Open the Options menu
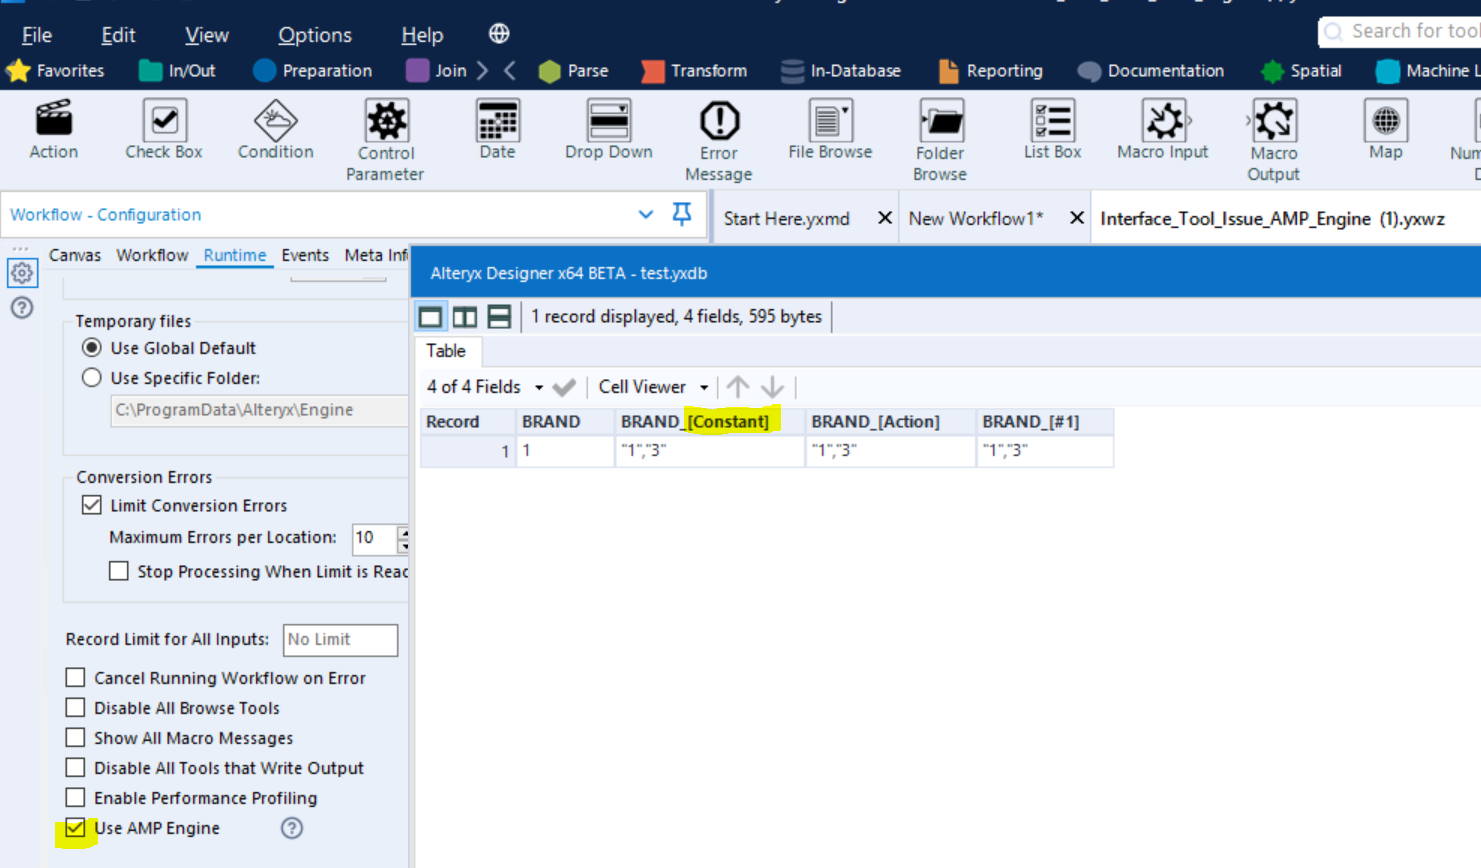This screenshot has height=868, width=1481. tap(314, 34)
